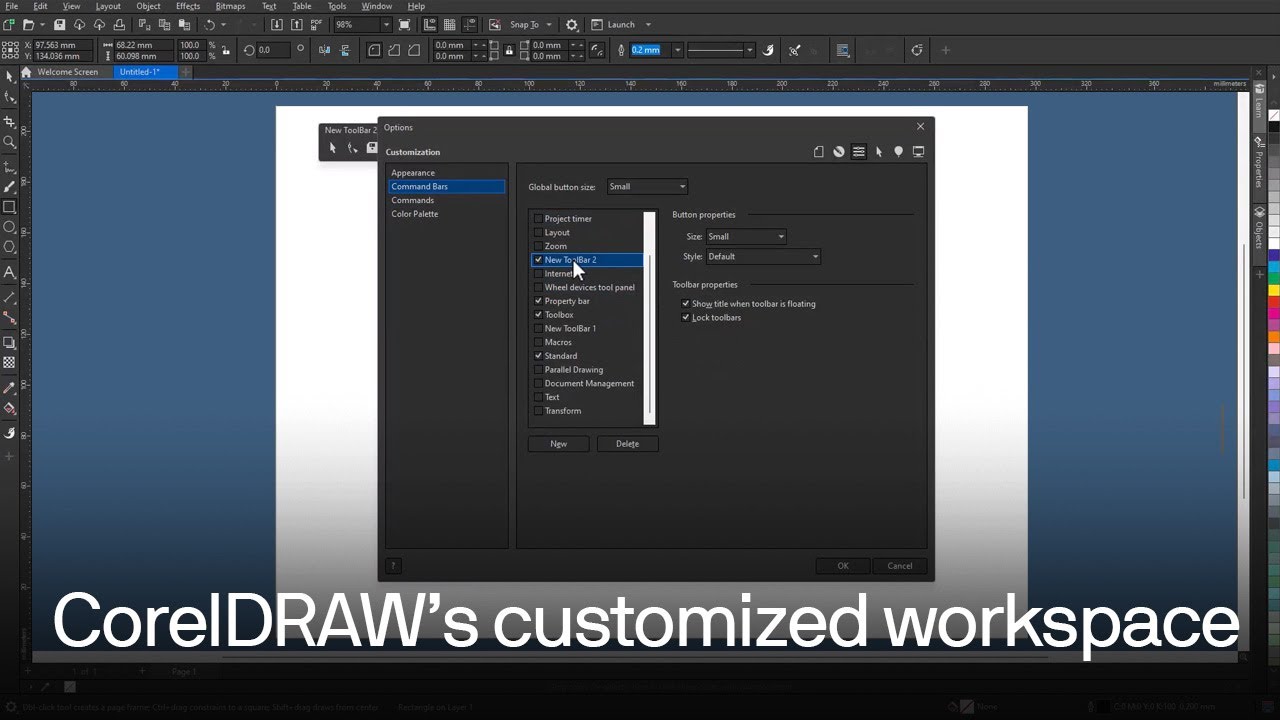Select the Ellipse tool
This screenshot has width=1280, height=720.
[x=9, y=227]
